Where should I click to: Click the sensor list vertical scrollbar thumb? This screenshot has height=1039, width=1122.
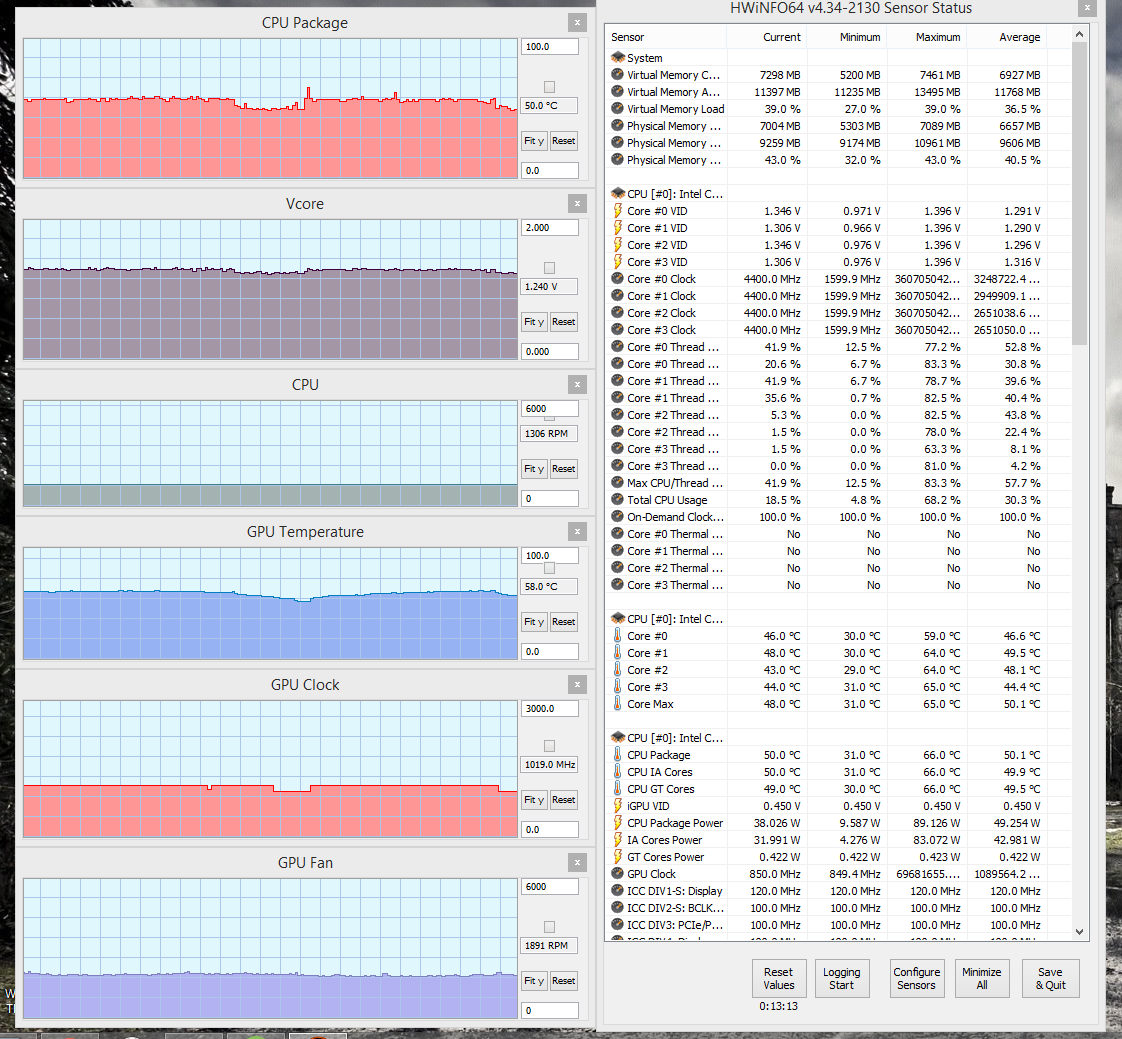1079,193
